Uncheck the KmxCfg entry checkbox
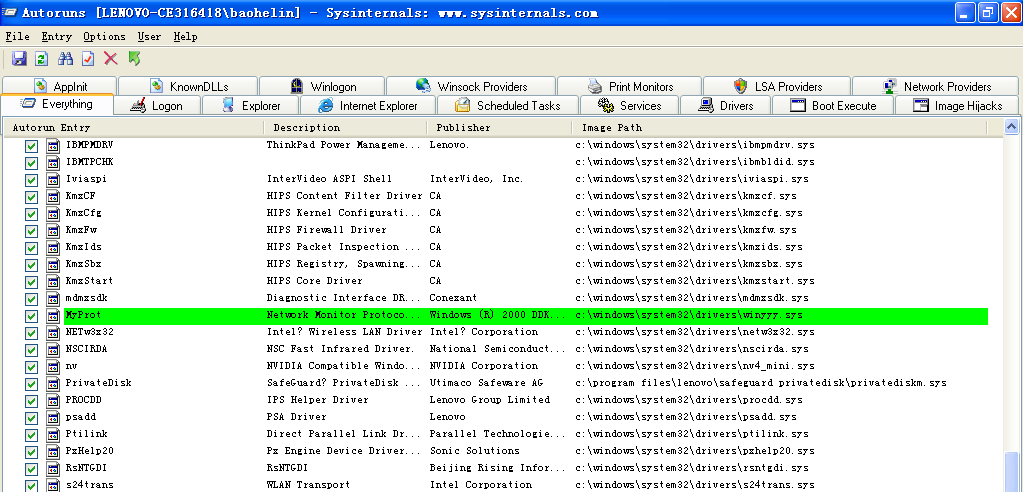1023x492 pixels. click(31, 214)
